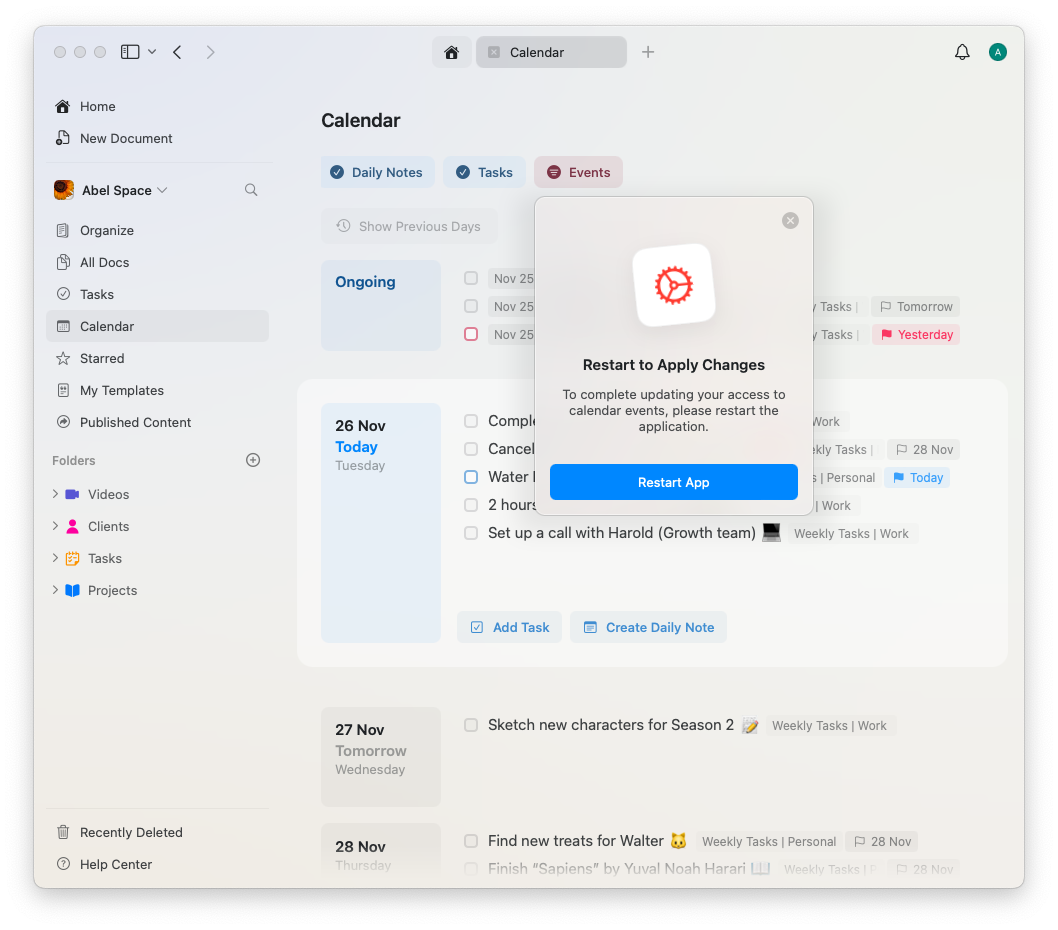Open Starred documents
This screenshot has height=930, width=1058.
(x=102, y=358)
